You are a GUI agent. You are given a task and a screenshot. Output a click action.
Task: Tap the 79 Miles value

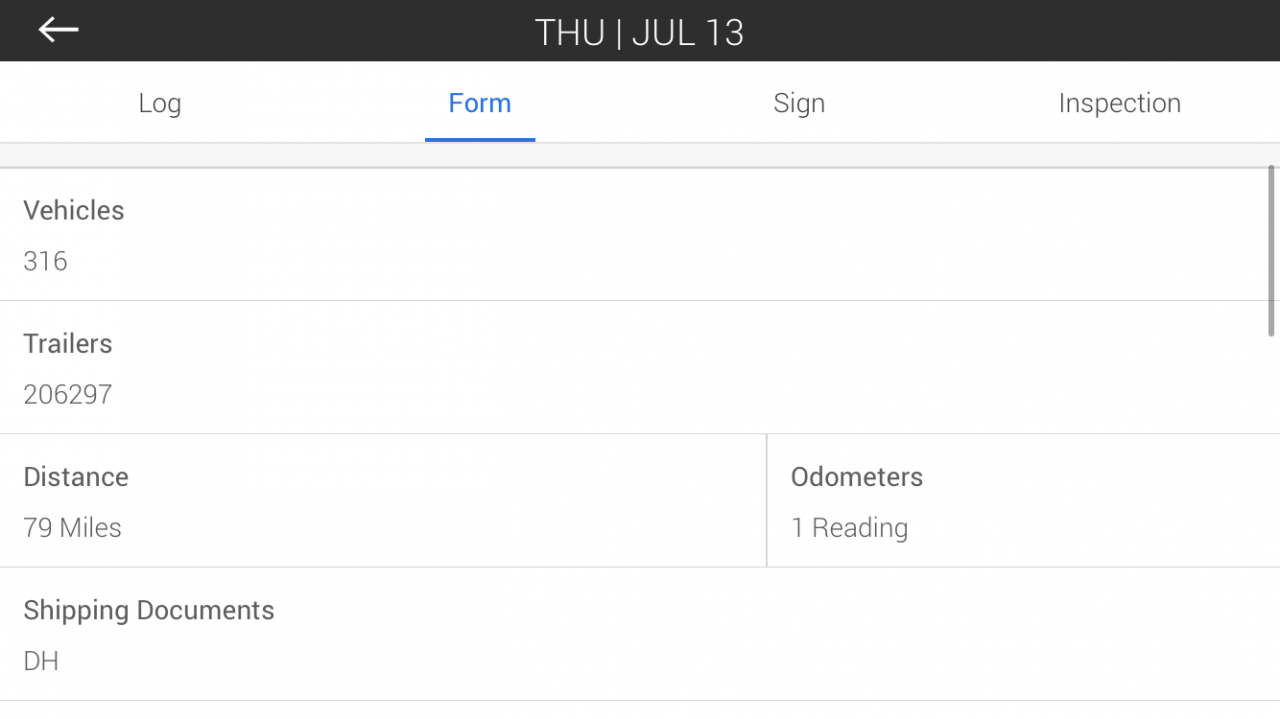pos(72,528)
